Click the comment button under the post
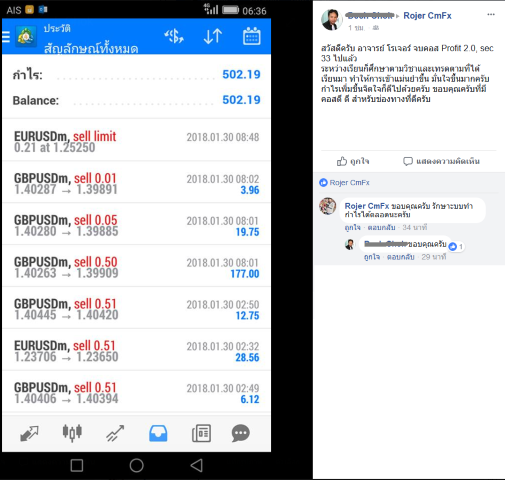The width and height of the screenshot is (505, 480). tap(441, 161)
